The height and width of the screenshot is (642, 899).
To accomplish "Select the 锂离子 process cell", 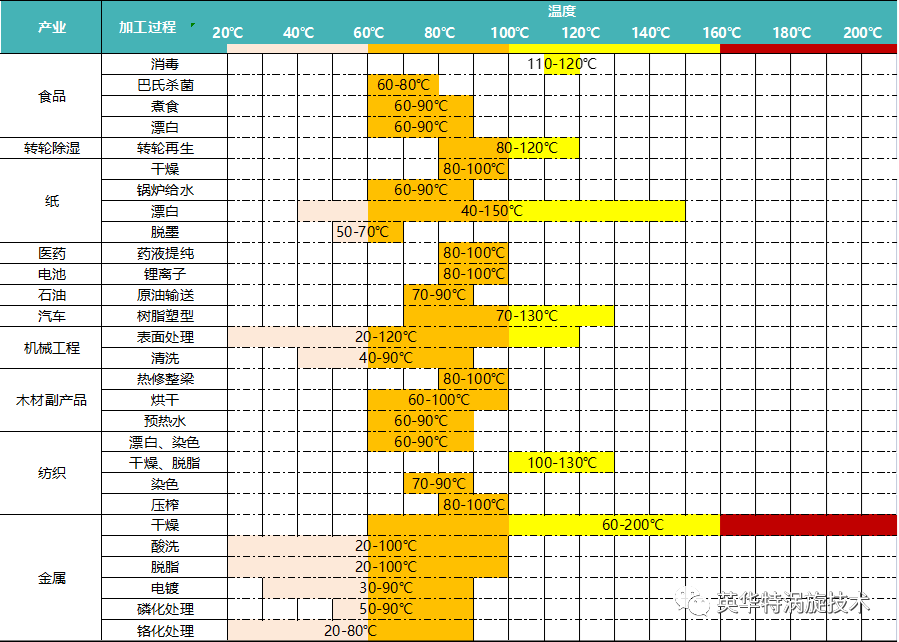I will tap(165, 274).
